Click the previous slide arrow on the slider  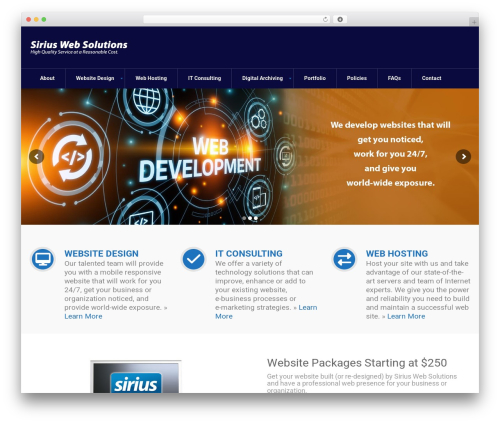coord(36,156)
